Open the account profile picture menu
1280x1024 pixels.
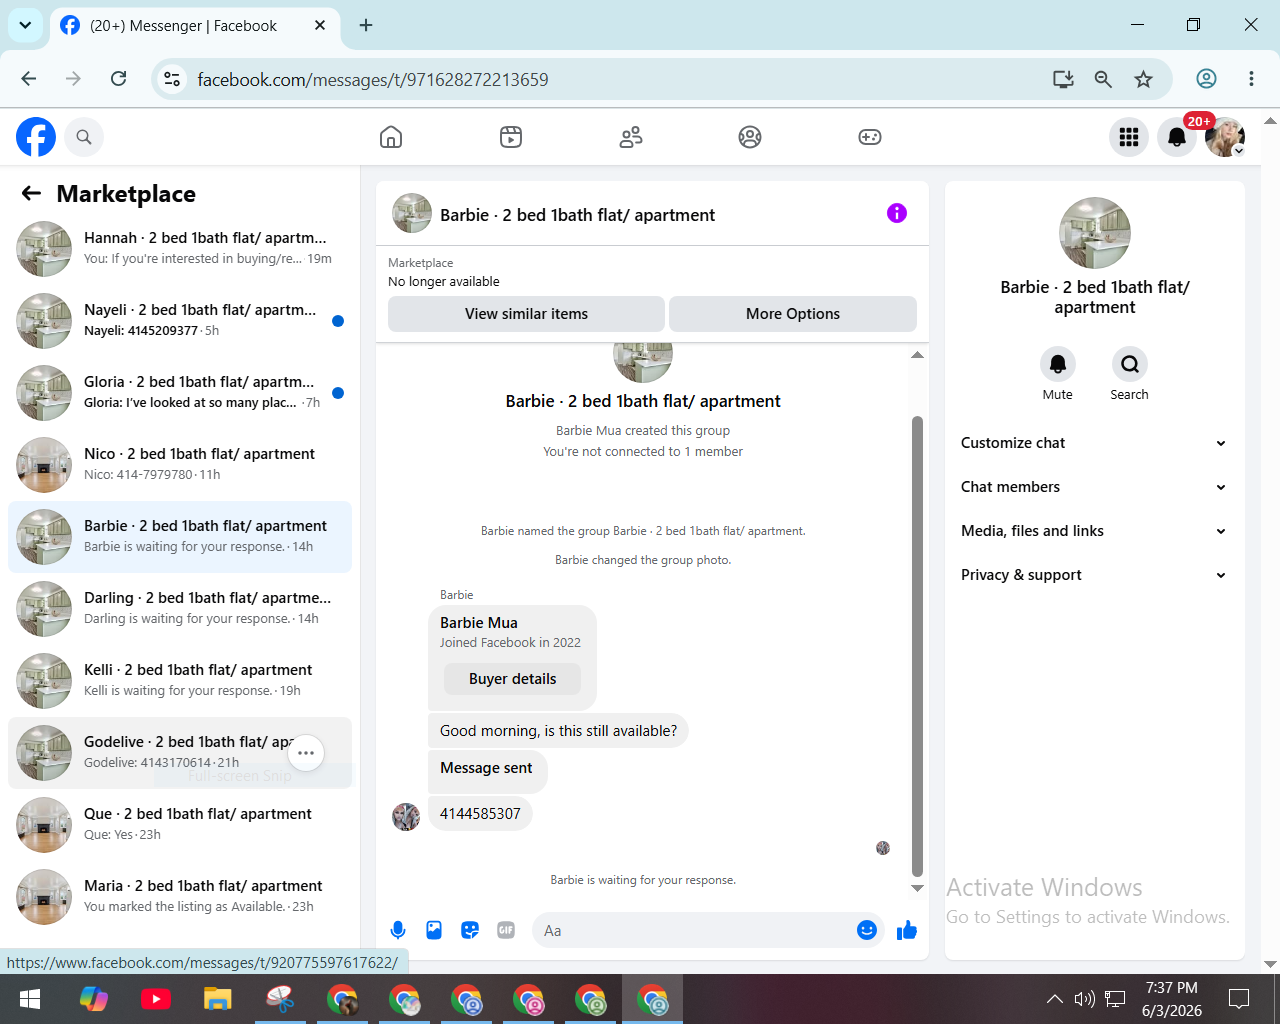(x=1225, y=137)
